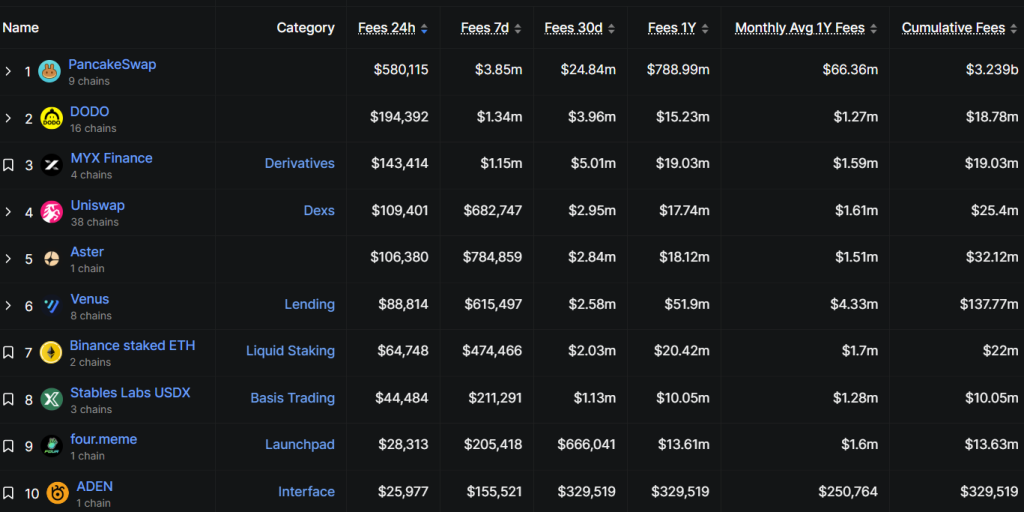Bookmark the ADEN row
The width and height of the screenshot is (1024, 512).
pos(8,493)
